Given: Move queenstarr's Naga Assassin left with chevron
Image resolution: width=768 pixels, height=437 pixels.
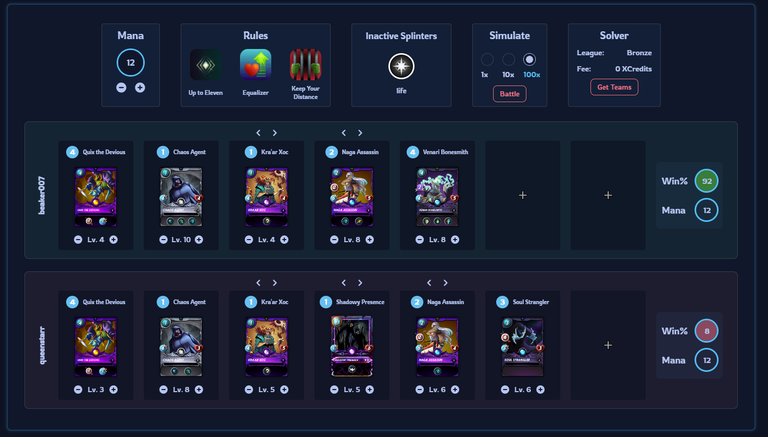Looking at the screenshot, I should [429, 283].
